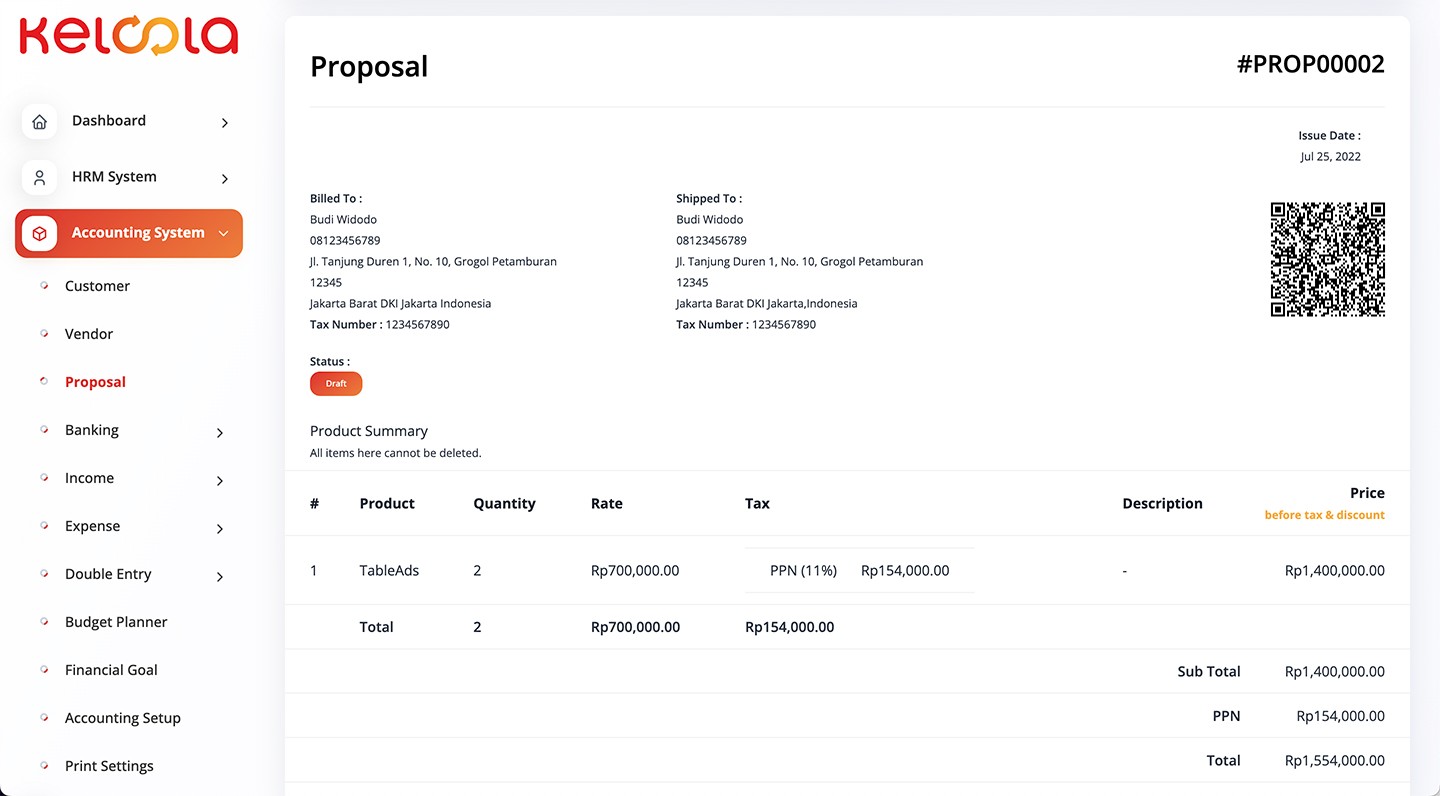
Task: Click the bullet icon beside Vendor
Action: pos(45,334)
